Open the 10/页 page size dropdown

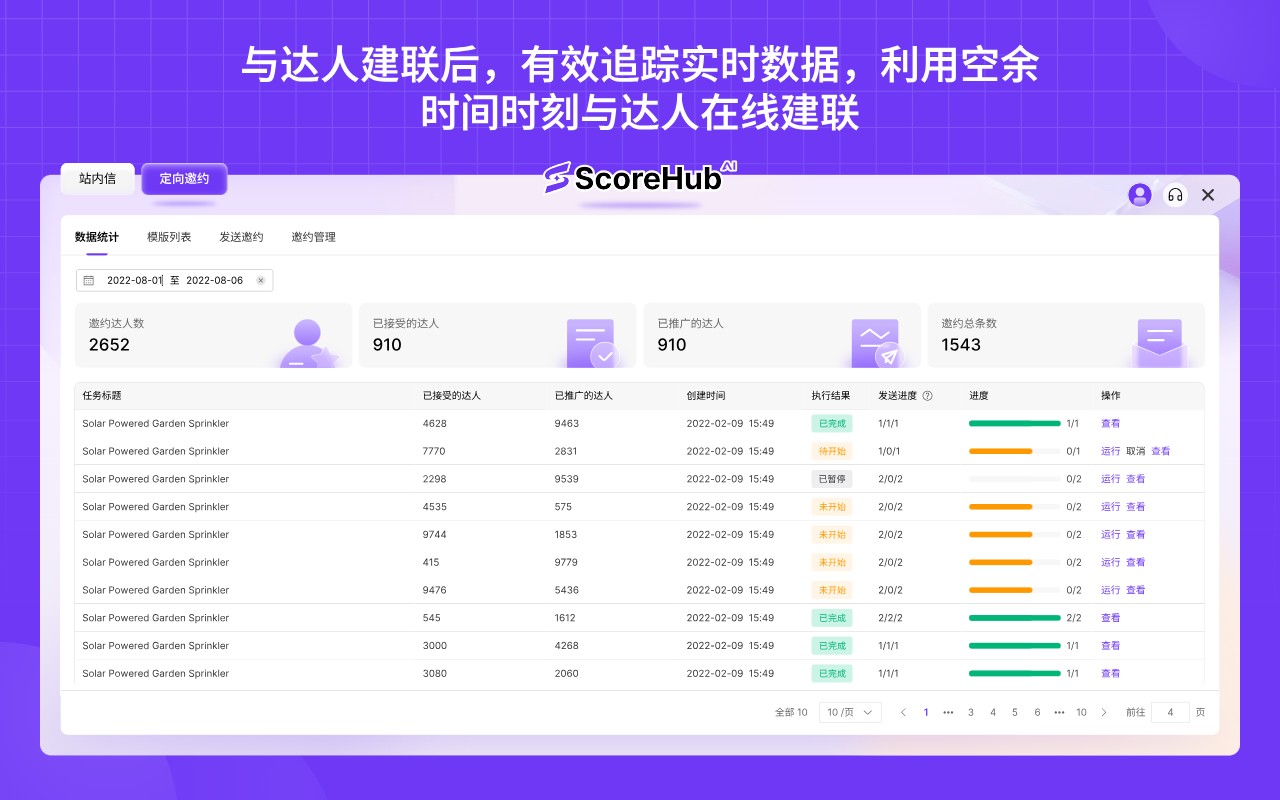(x=849, y=712)
